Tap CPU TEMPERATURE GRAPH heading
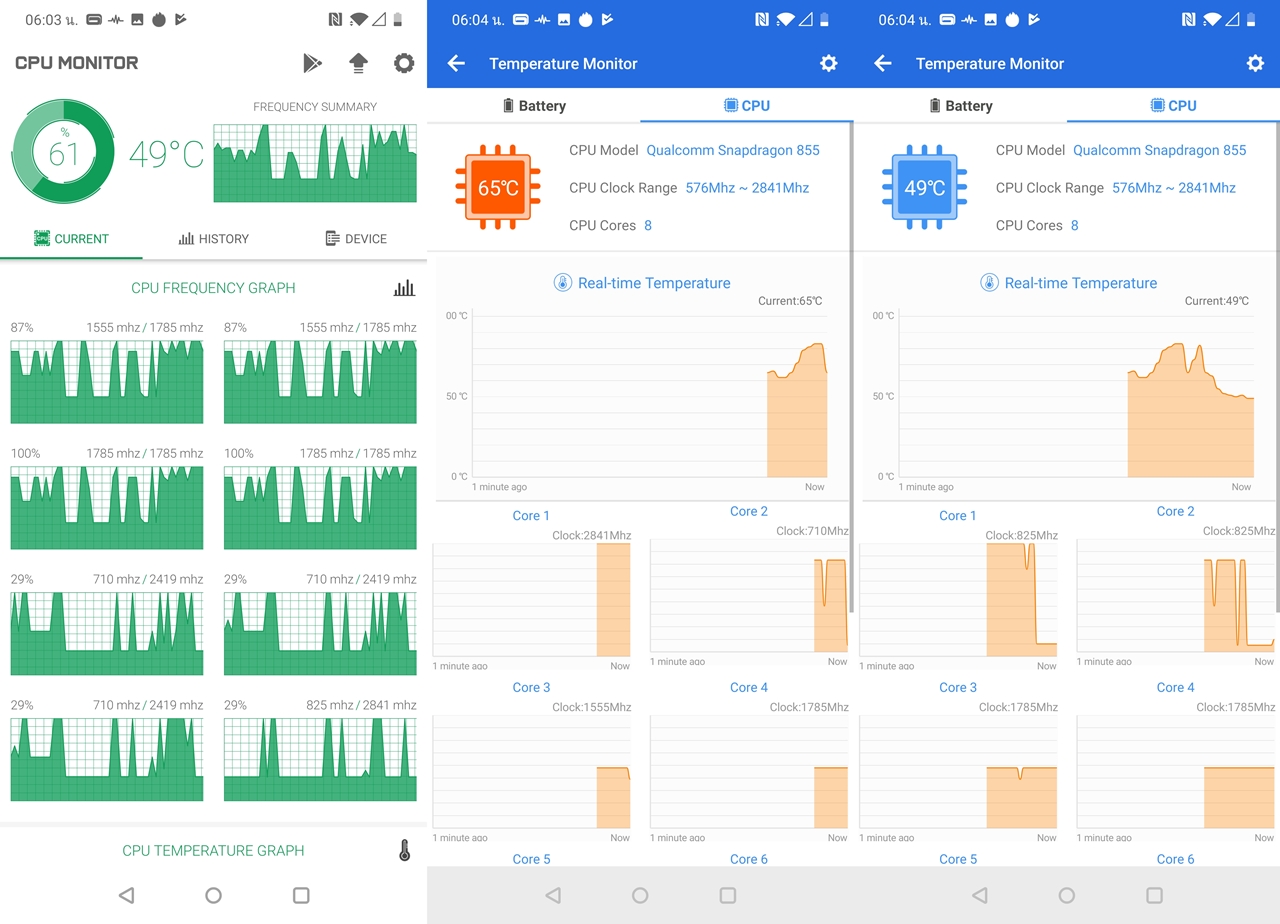The width and height of the screenshot is (1280, 924). pyautogui.click(x=213, y=851)
